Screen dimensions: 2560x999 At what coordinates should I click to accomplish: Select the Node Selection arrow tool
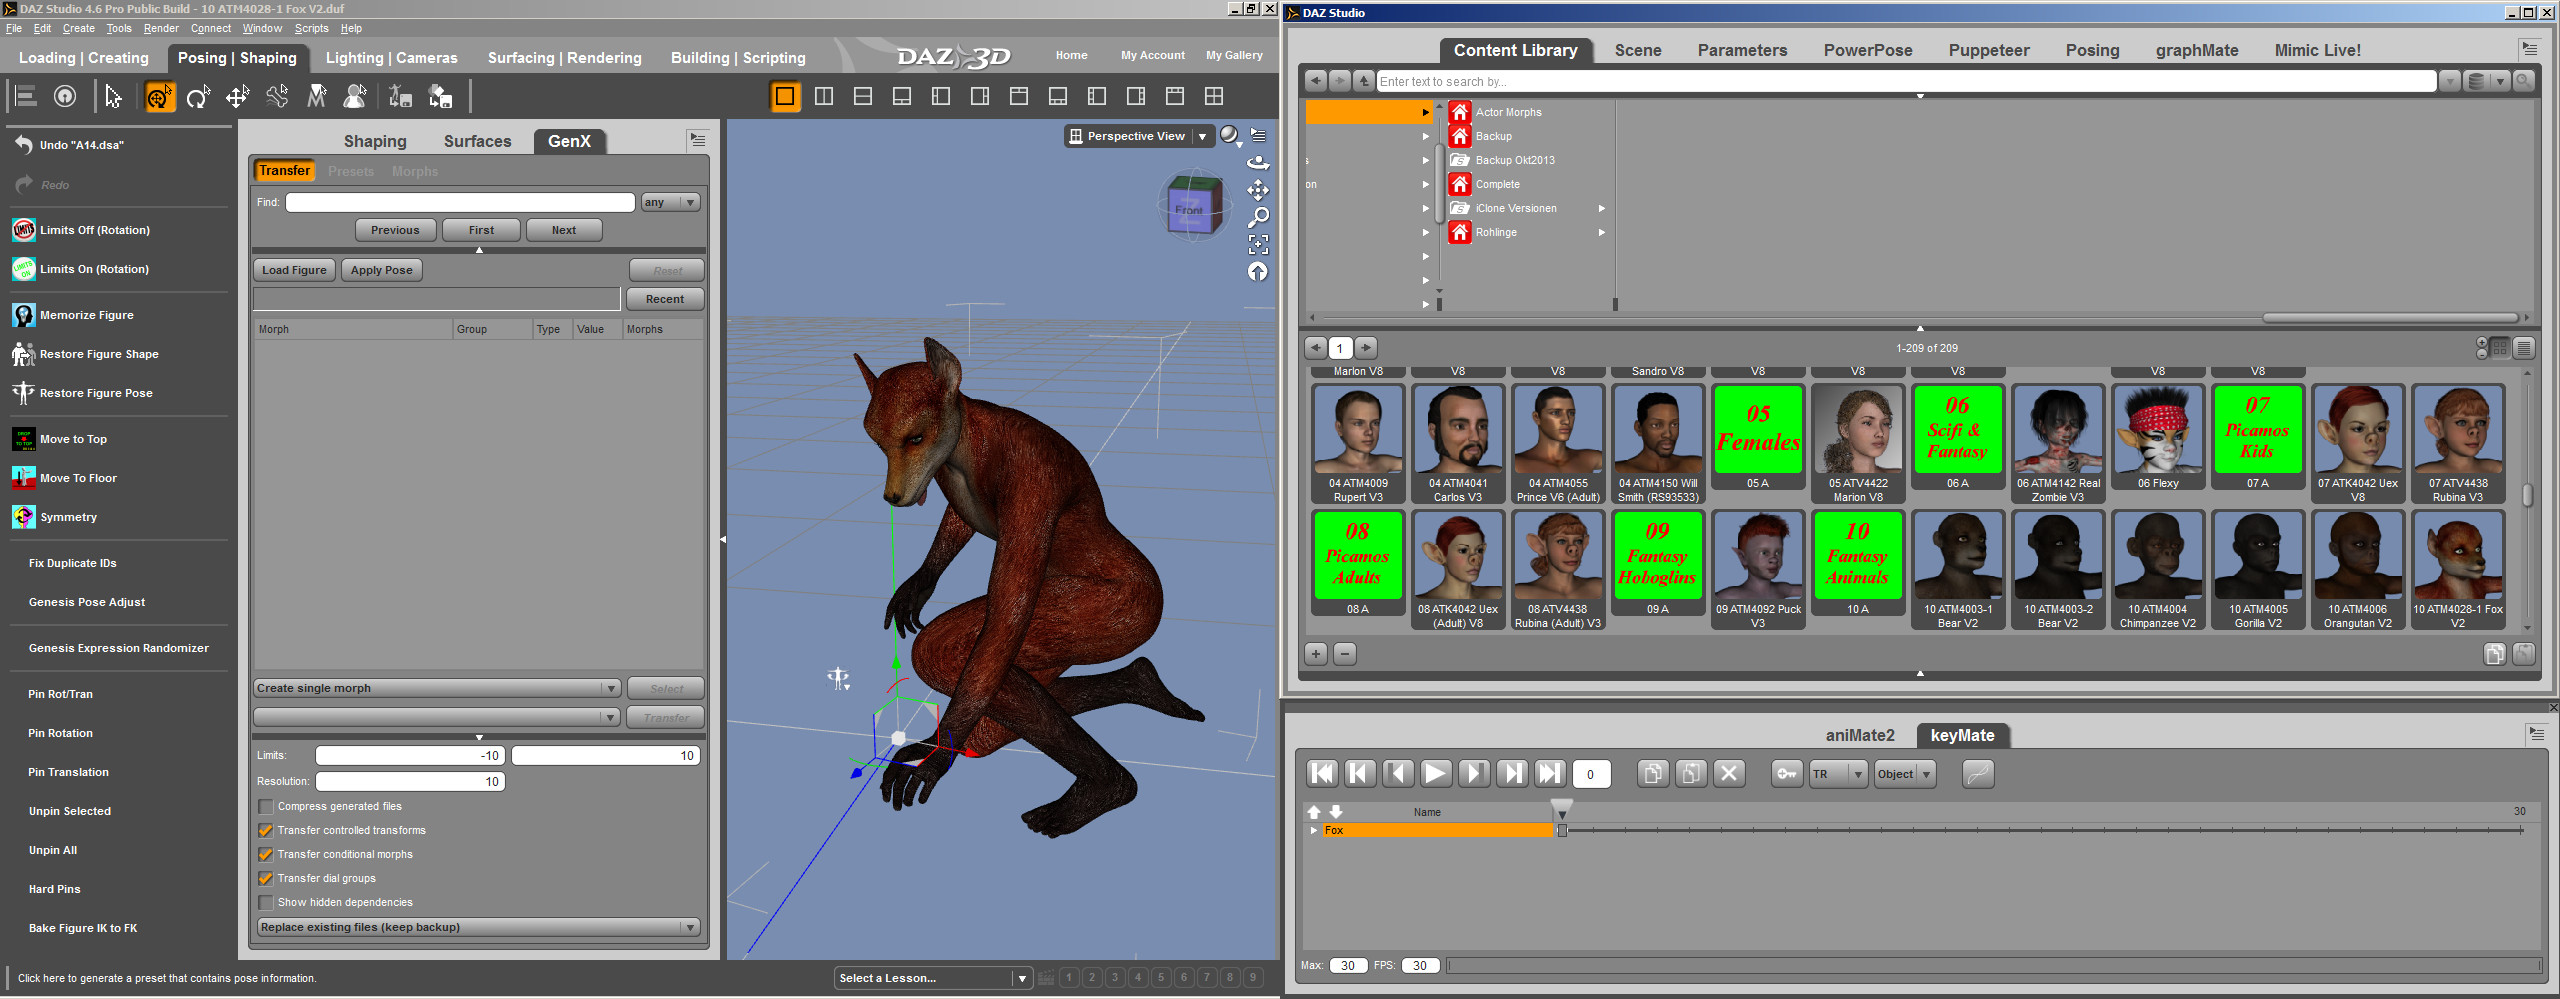[x=113, y=96]
